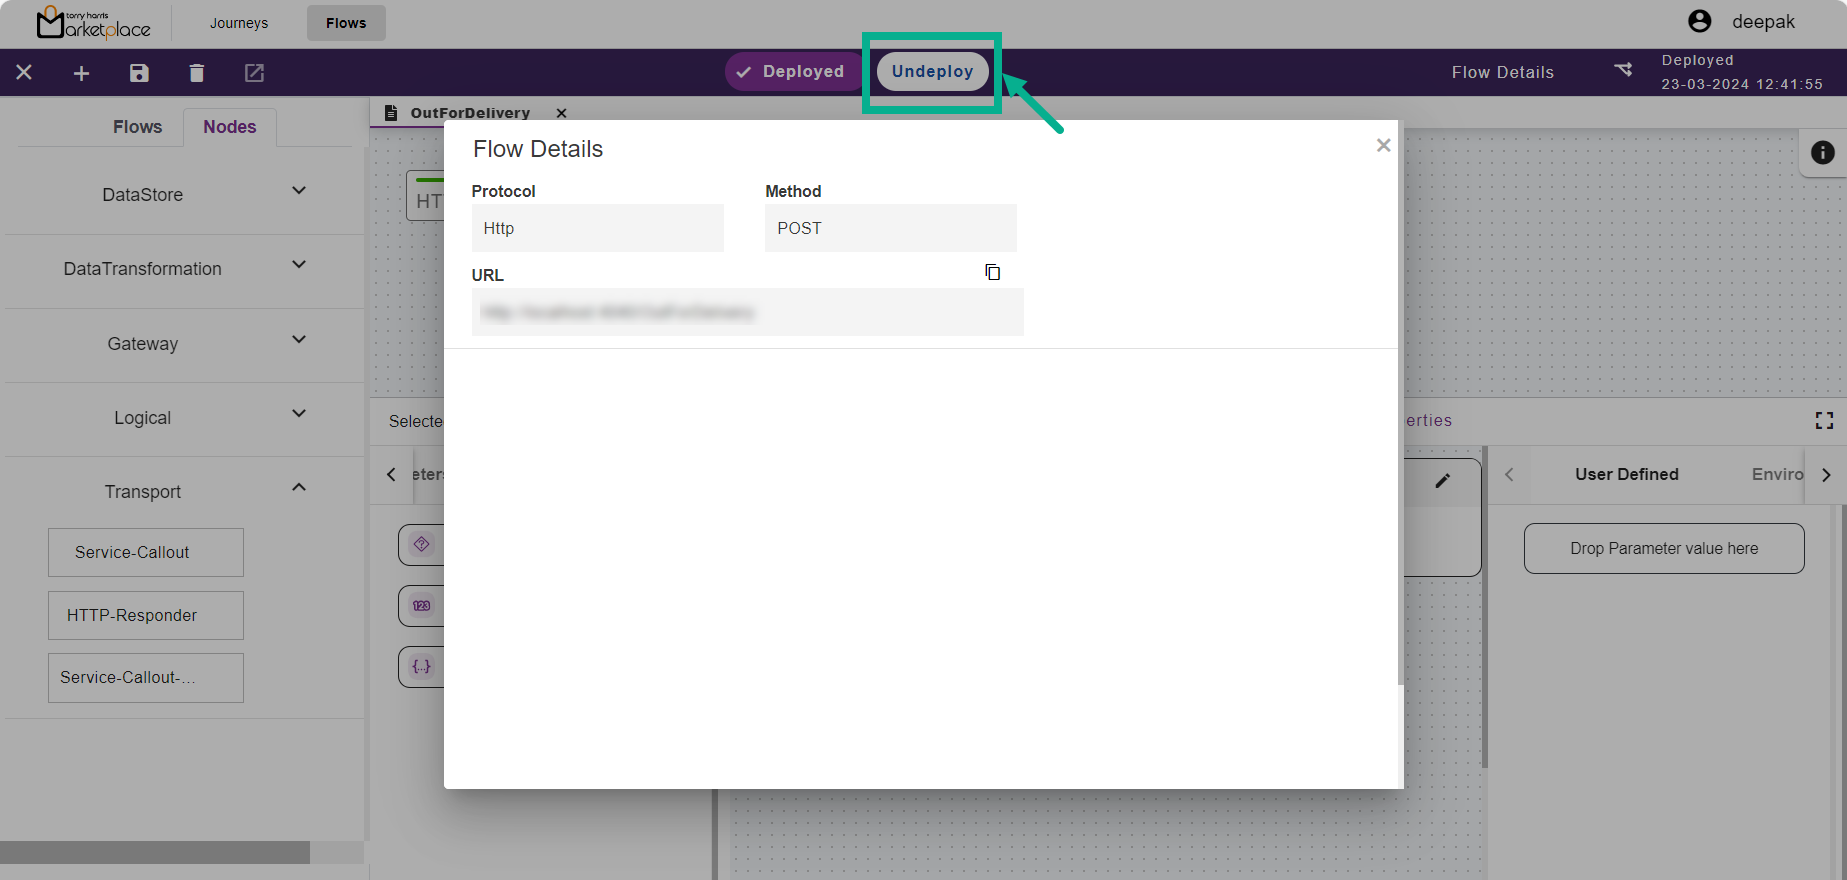Expand the DataStore node category
The width and height of the screenshot is (1847, 880).
tap(298, 191)
